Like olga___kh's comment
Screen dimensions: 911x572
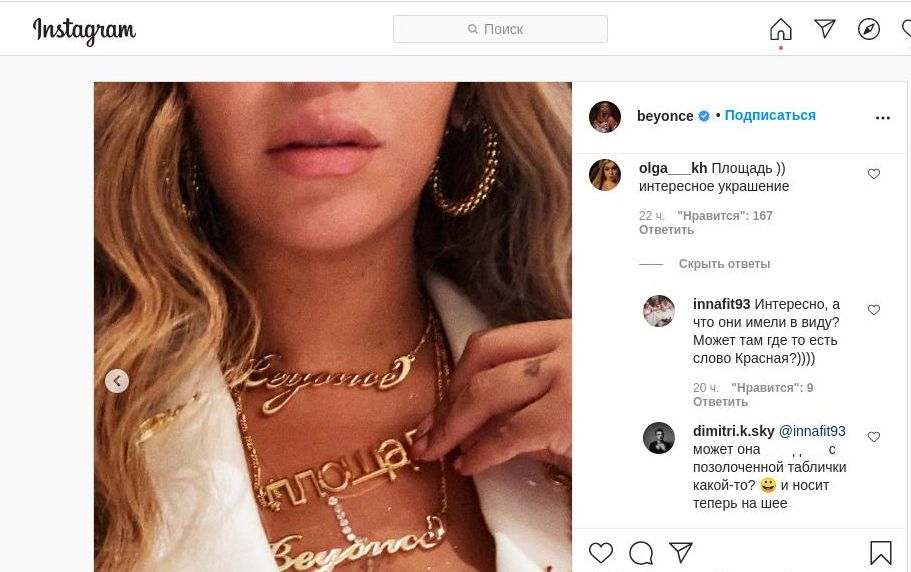click(x=874, y=174)
